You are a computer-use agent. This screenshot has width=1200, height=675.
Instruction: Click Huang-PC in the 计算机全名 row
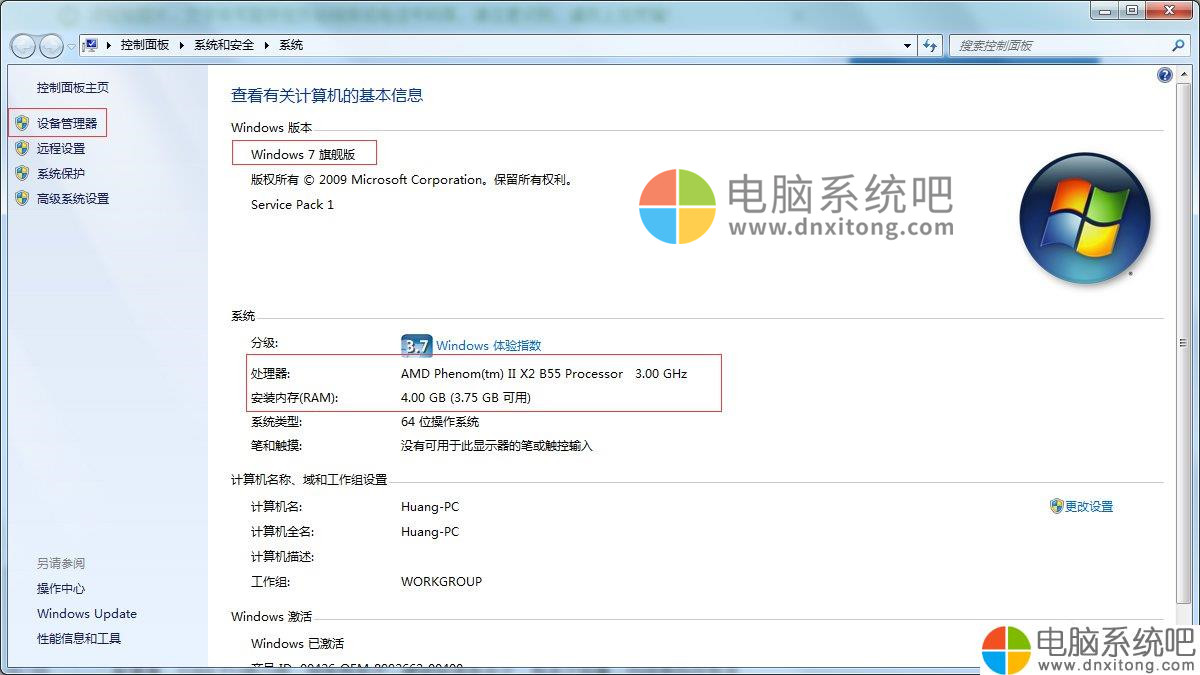430,531
